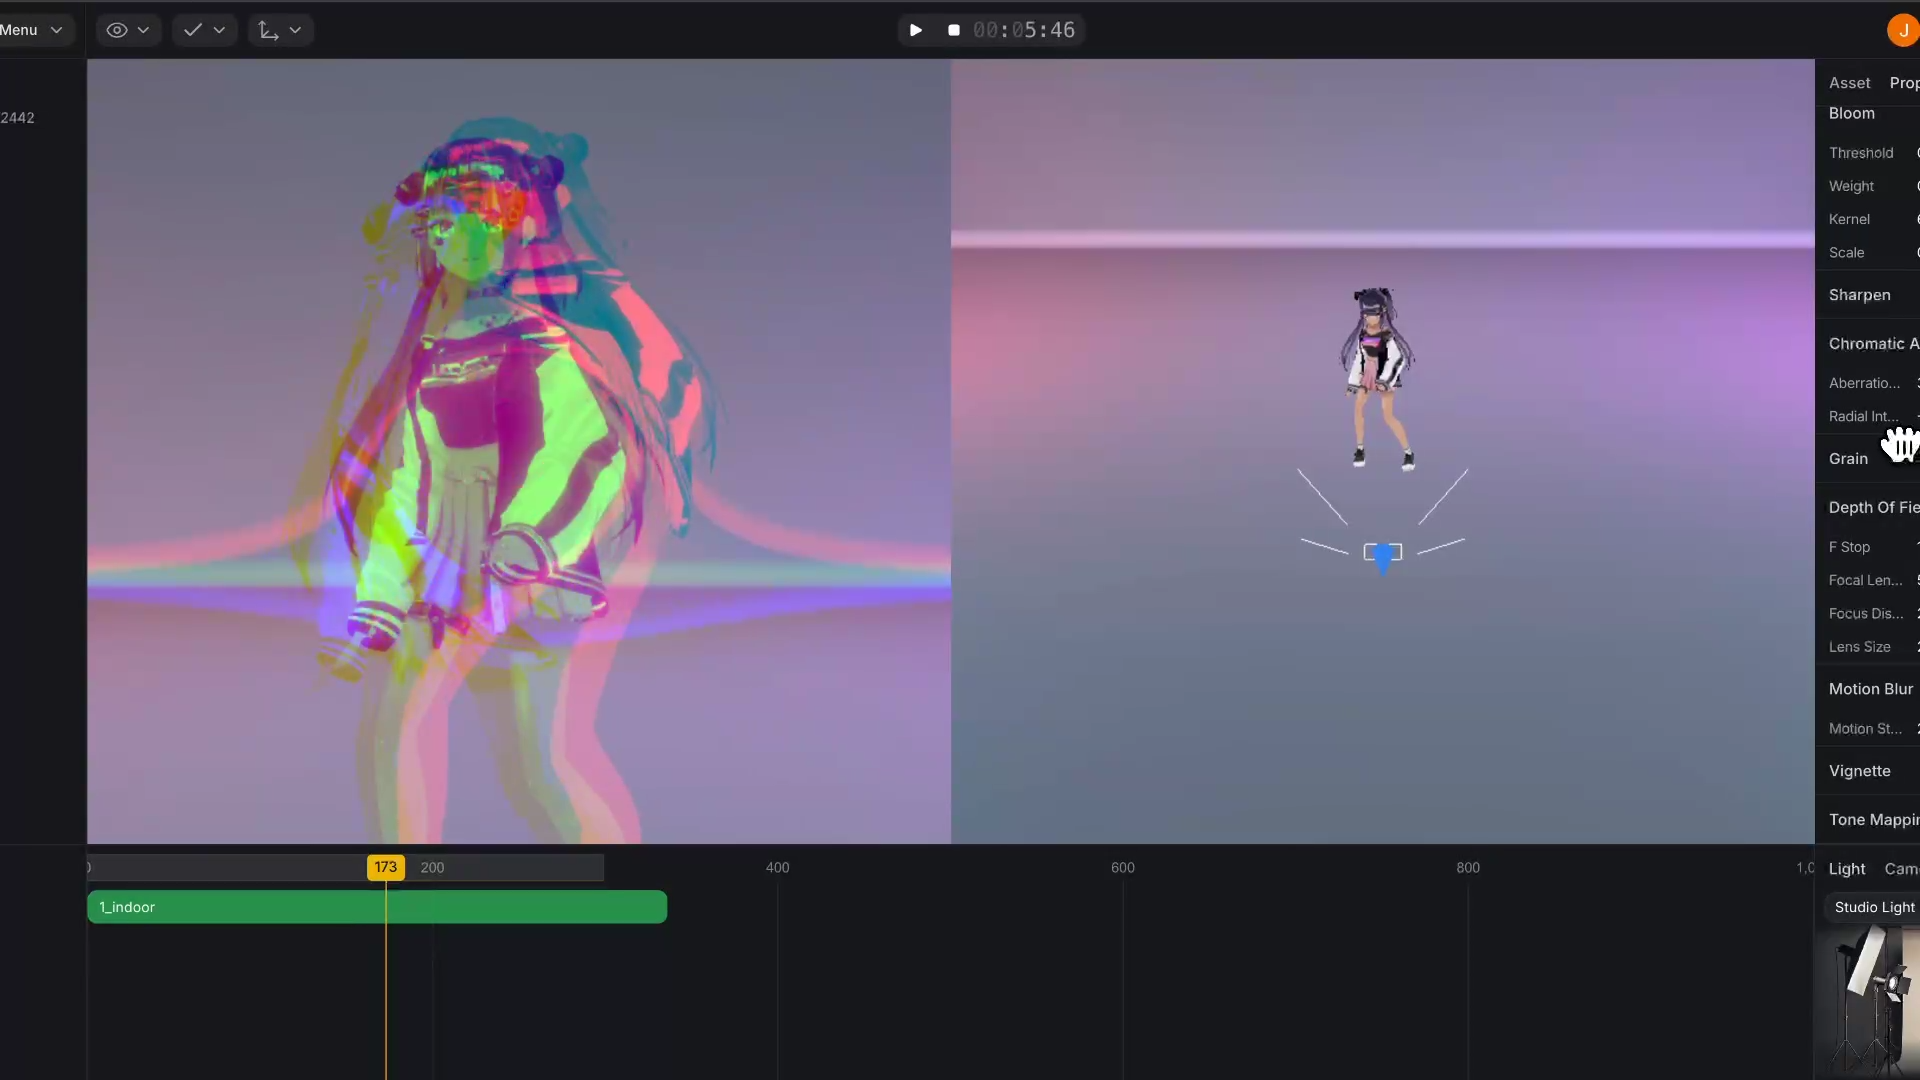Click the frame 173 playhead marker

[385, 867]
